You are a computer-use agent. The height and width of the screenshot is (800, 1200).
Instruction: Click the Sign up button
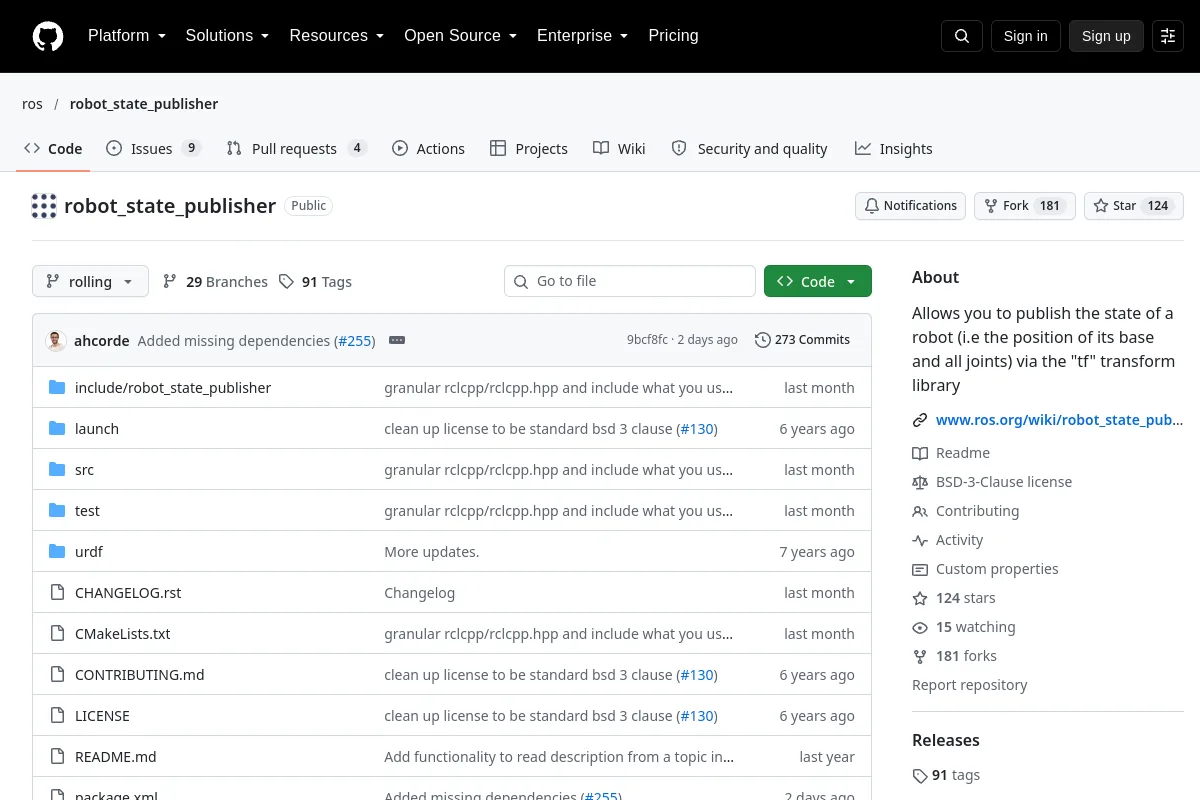coord(1106,36)
